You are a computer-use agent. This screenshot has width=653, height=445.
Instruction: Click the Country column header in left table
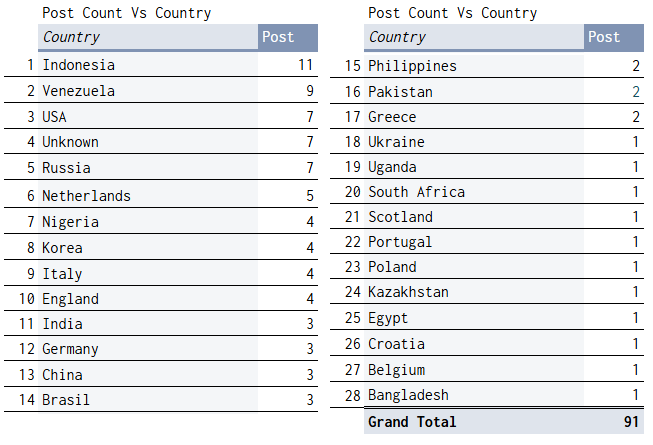click(148, 37)
